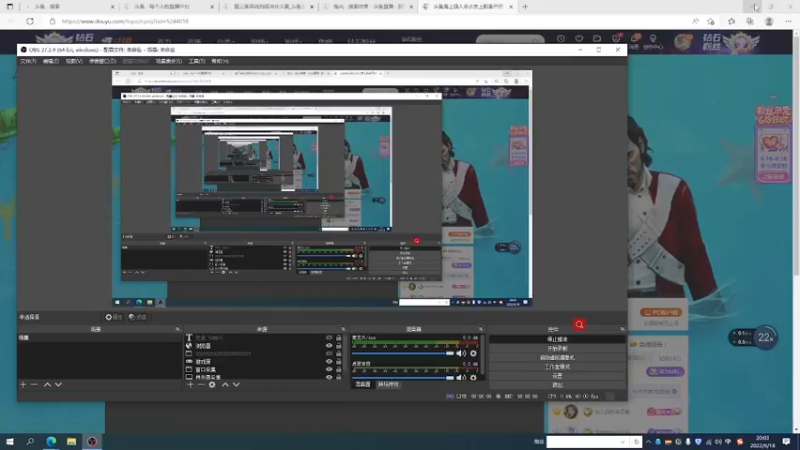The width and height of the screenshot is (800, 450).
Task: Click the Start Recording button in OBS
Action: coord(557,348)
